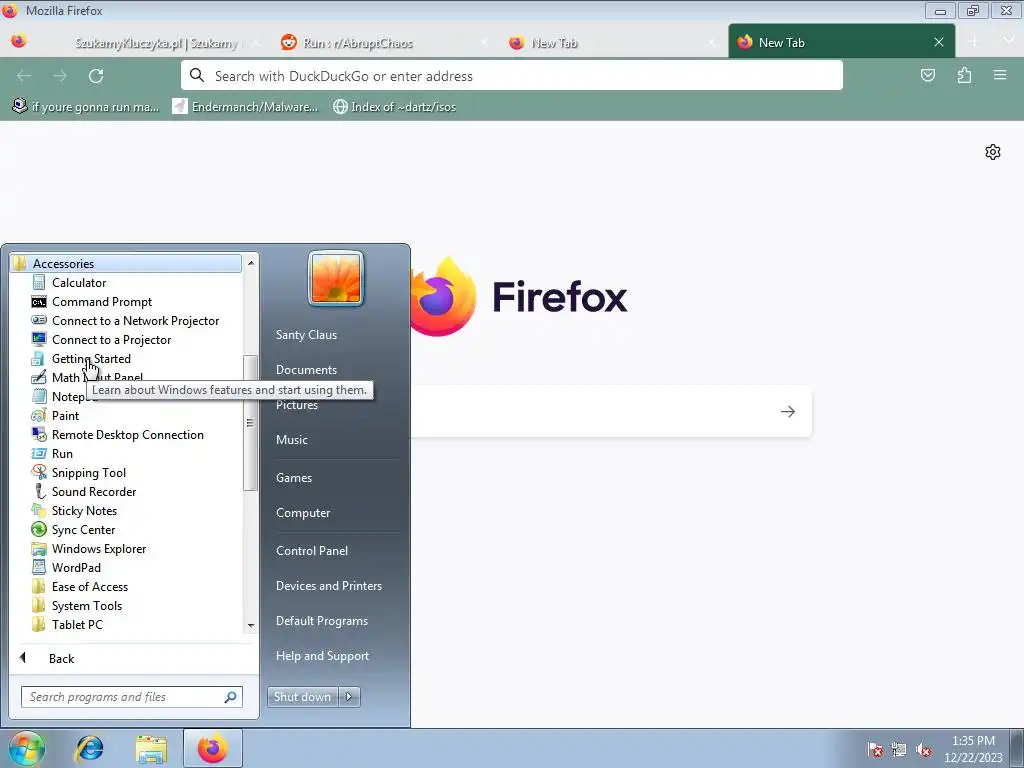Click the volume tray icon
The height and width of the screenshot is (768, 1024).
(923, 750)
